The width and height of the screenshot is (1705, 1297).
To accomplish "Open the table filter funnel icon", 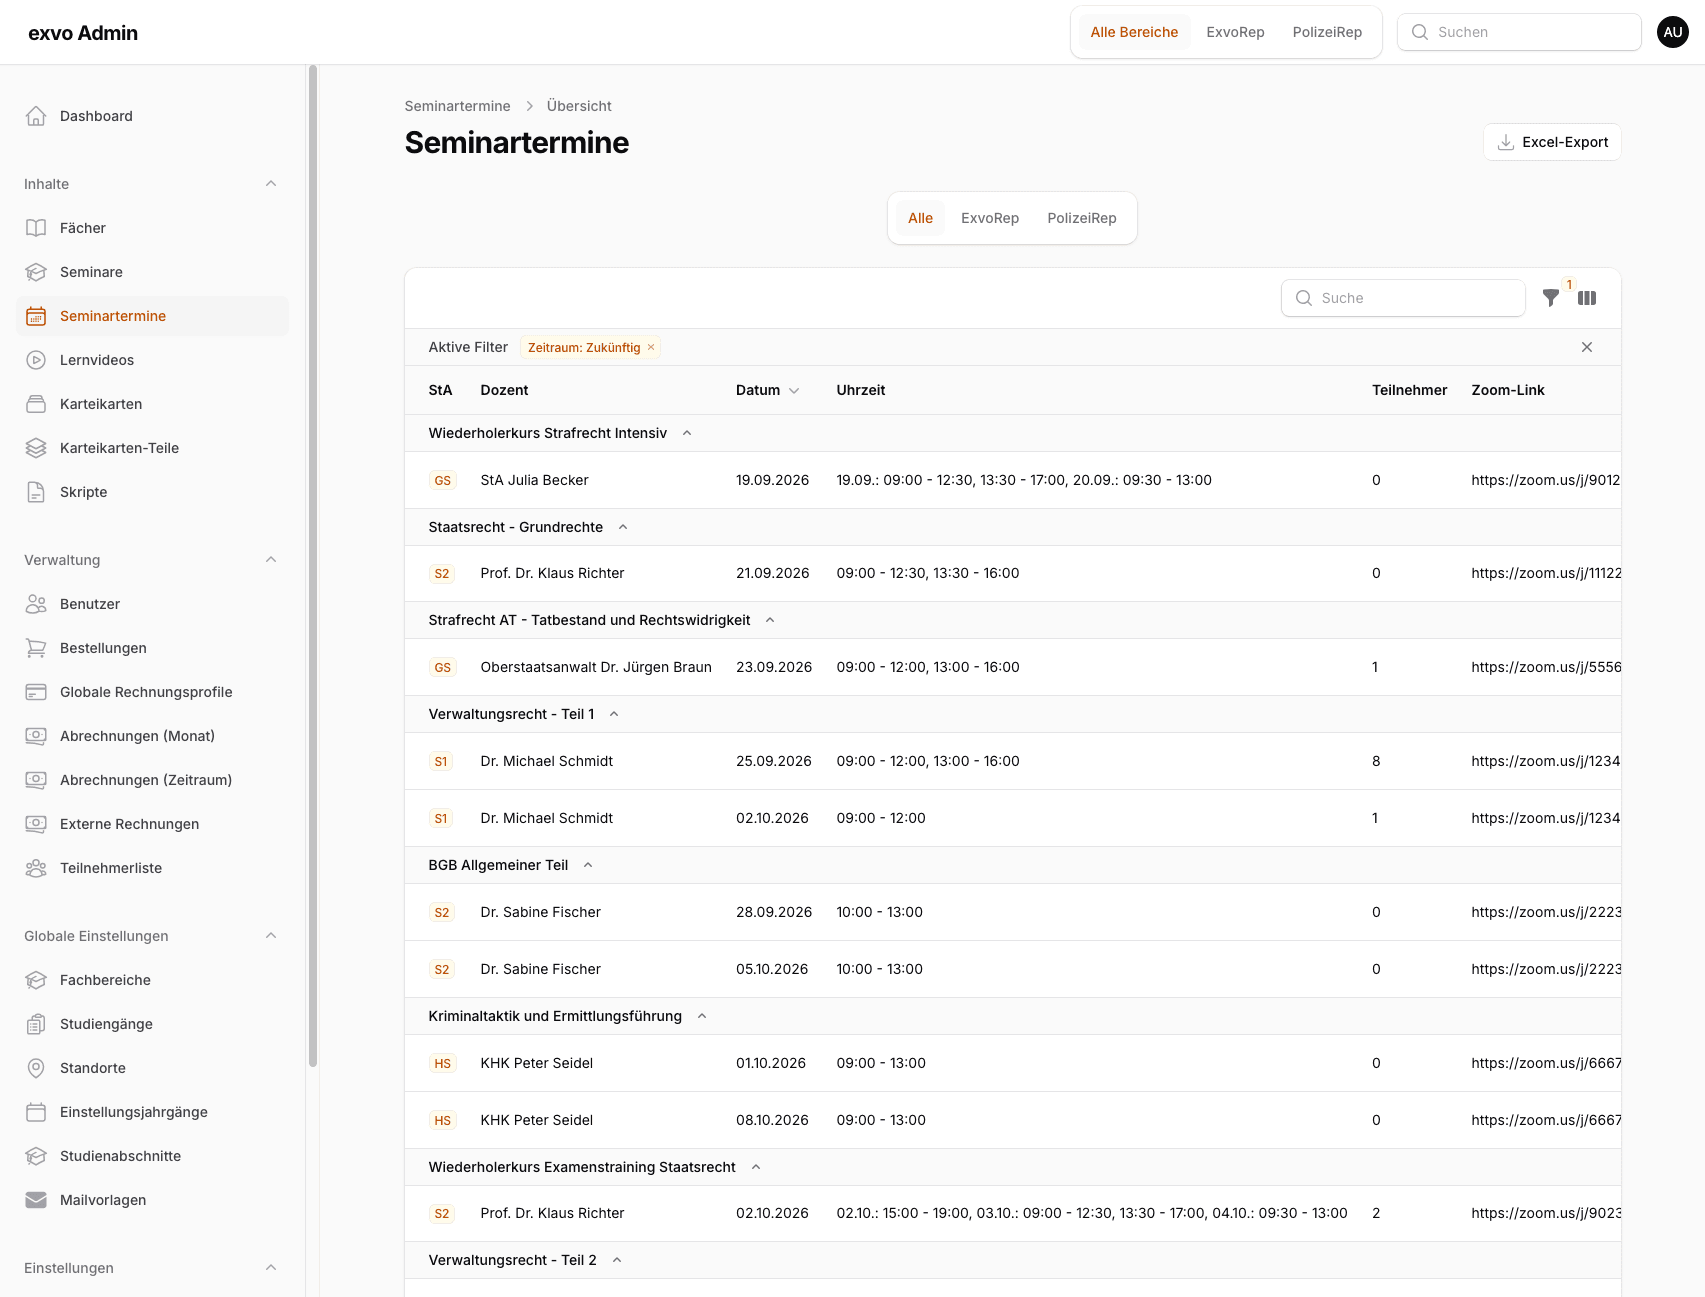I will [1551, 298].
